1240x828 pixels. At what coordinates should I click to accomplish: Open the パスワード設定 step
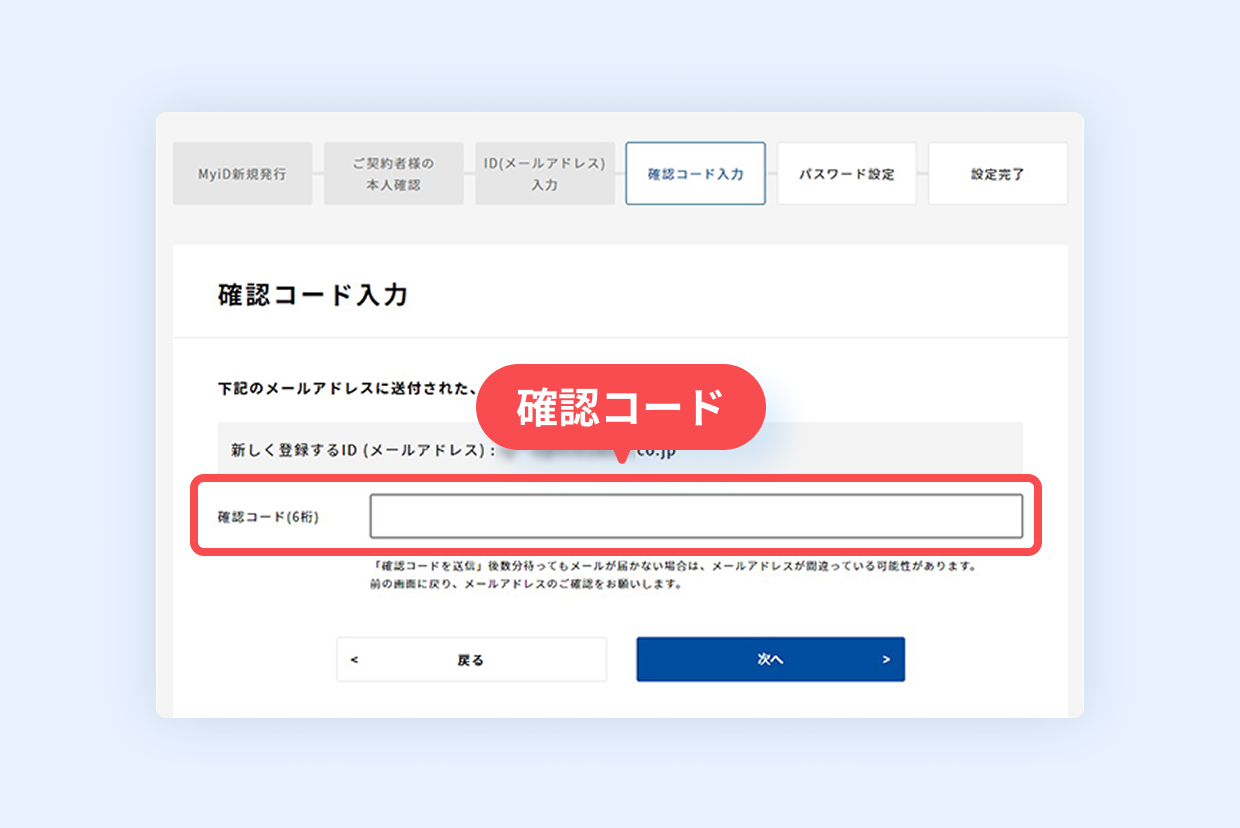point(847,174)
